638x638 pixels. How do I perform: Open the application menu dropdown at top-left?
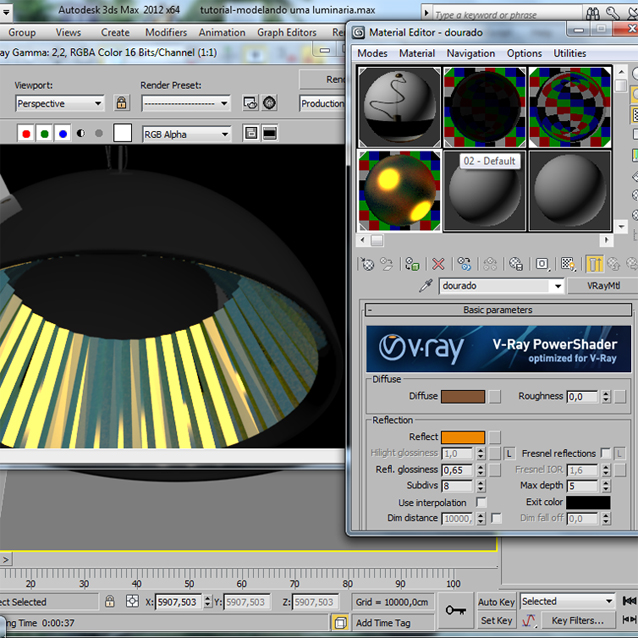(x=6, y=12)
